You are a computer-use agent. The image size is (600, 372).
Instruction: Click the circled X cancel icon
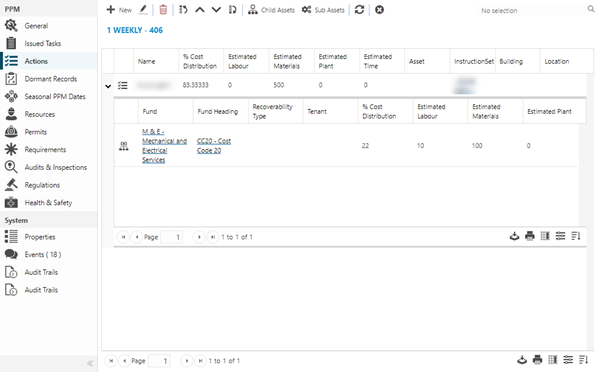coord(379,10)
